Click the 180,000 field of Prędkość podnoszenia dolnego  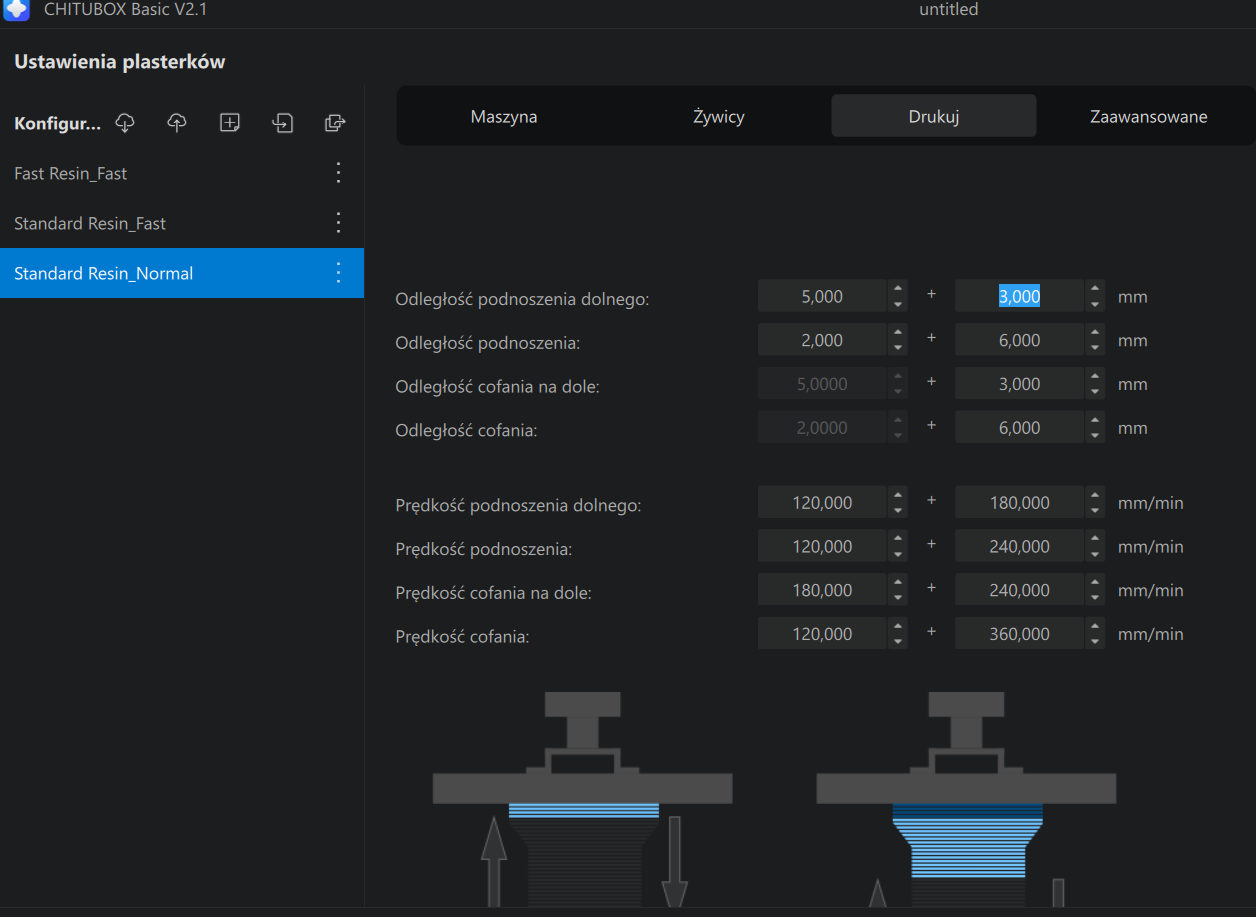[x=1019, y=502]
